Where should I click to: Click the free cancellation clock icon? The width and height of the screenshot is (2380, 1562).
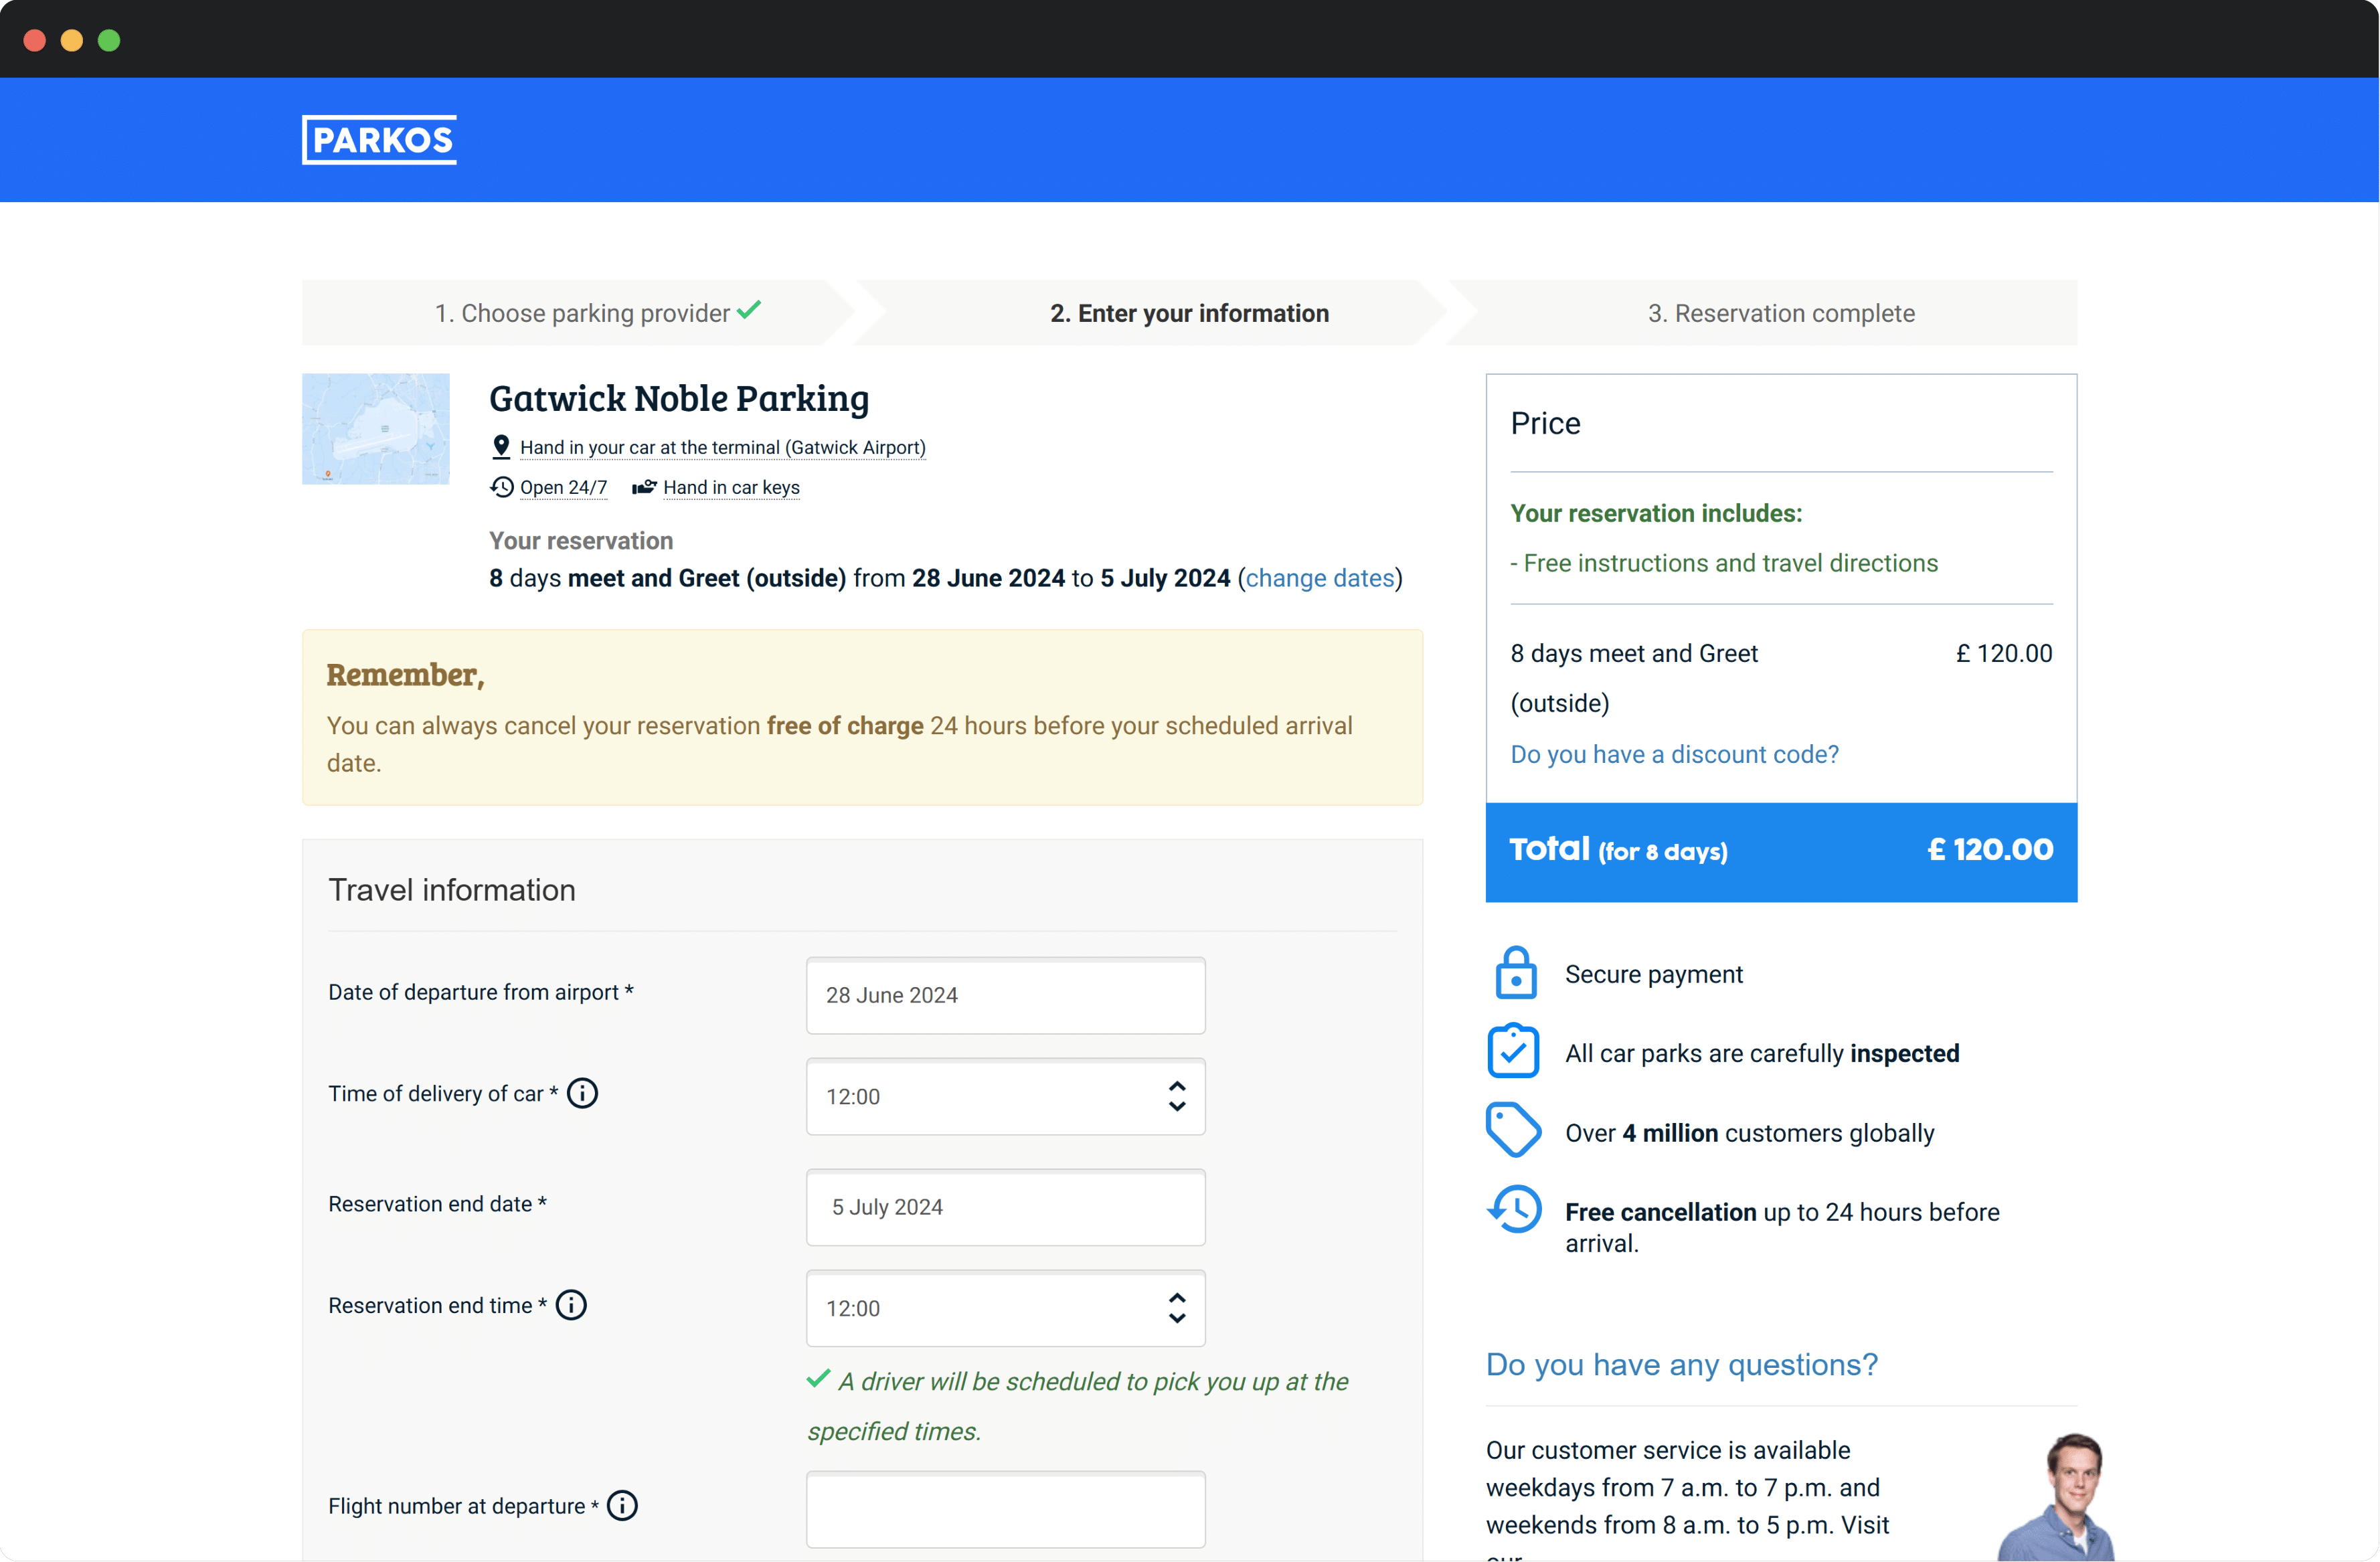point(1514,1209)
